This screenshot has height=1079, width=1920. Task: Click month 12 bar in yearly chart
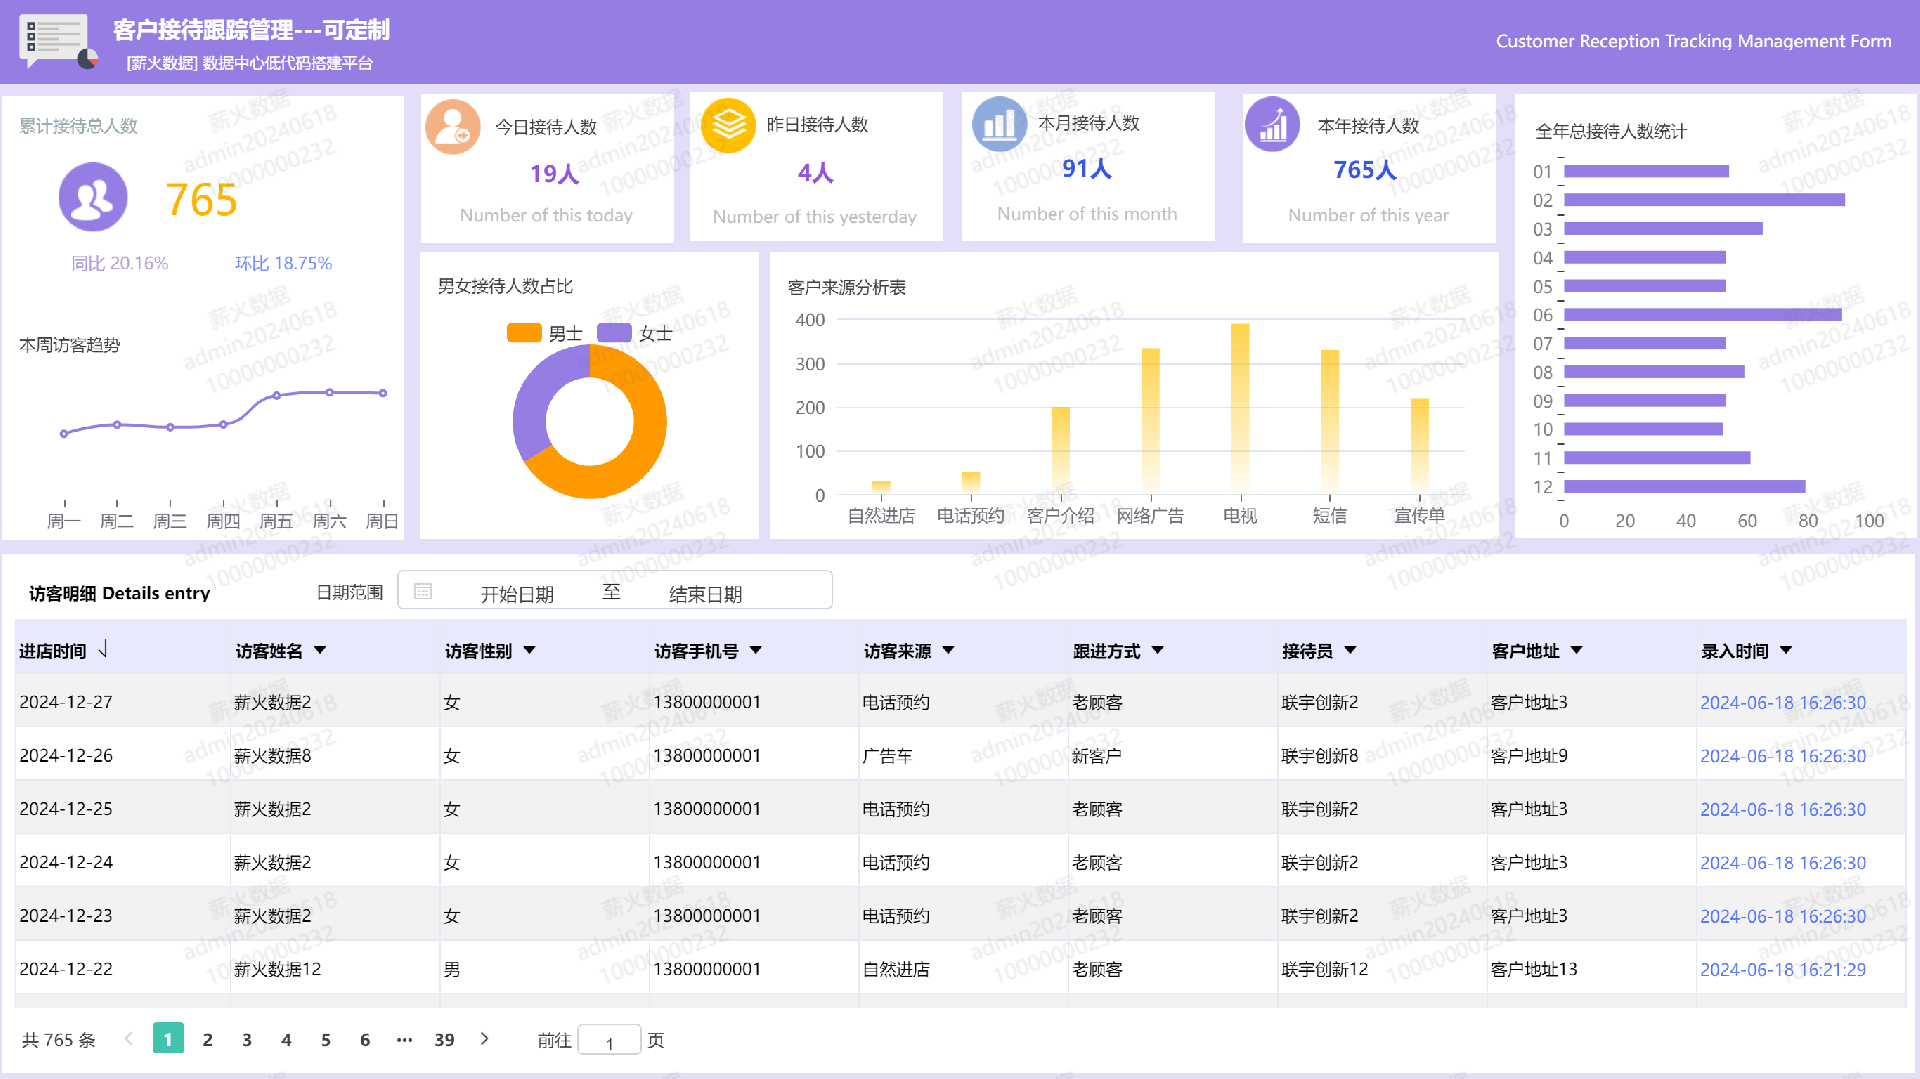[1685, 487]
